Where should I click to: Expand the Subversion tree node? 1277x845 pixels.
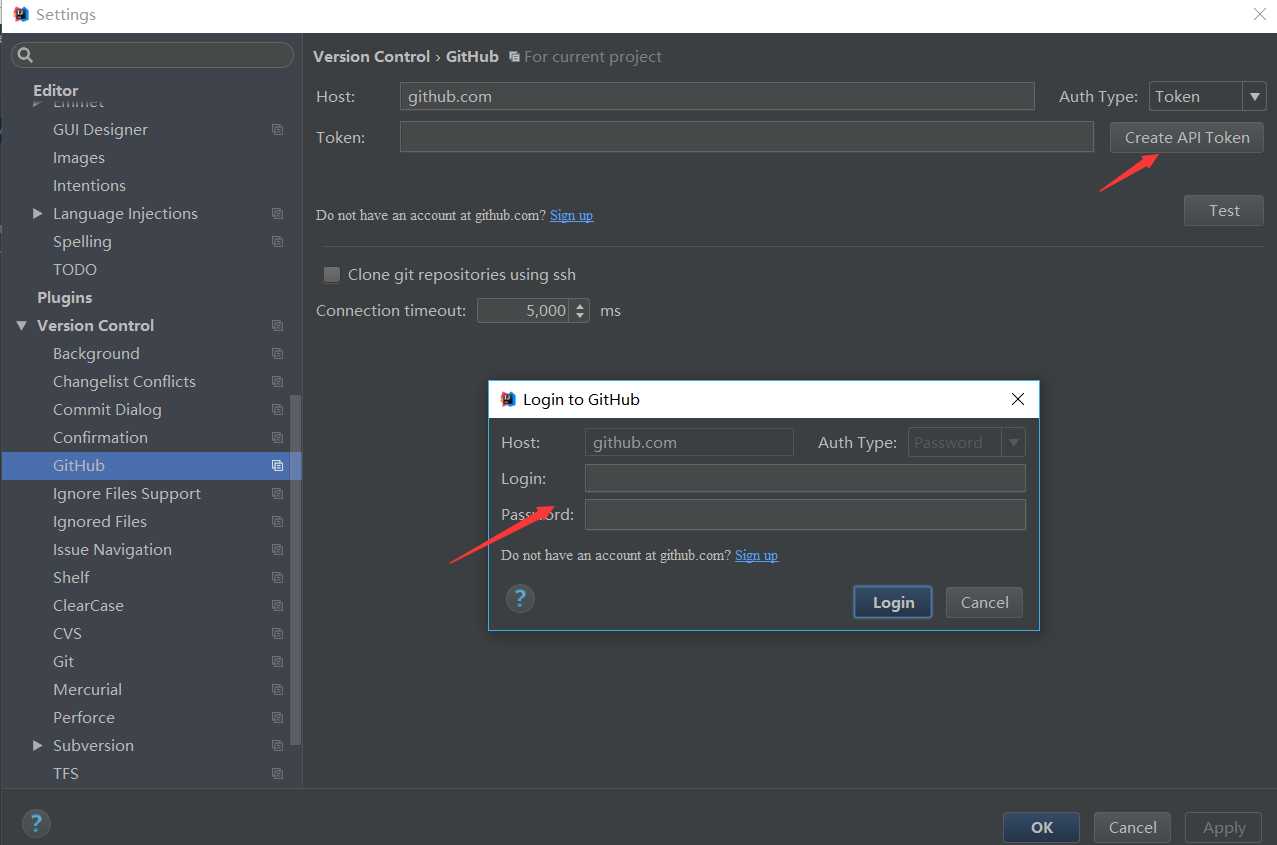tap(38, 746)
